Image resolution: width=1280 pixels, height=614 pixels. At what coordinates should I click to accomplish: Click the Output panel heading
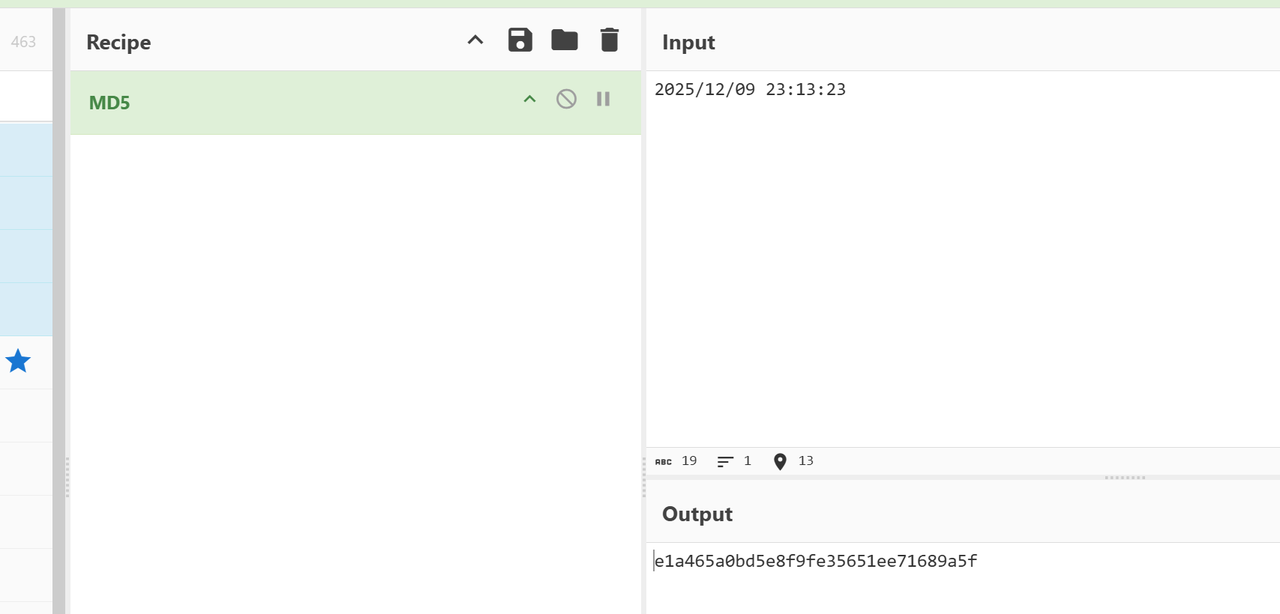click(697, 514)
